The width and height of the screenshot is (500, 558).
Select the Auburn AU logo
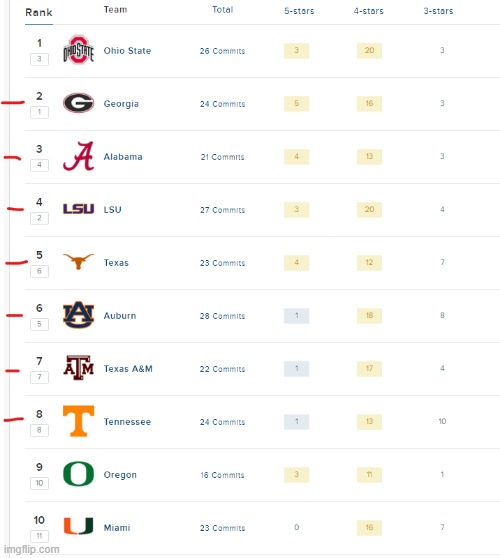click(x=78, y=315)
